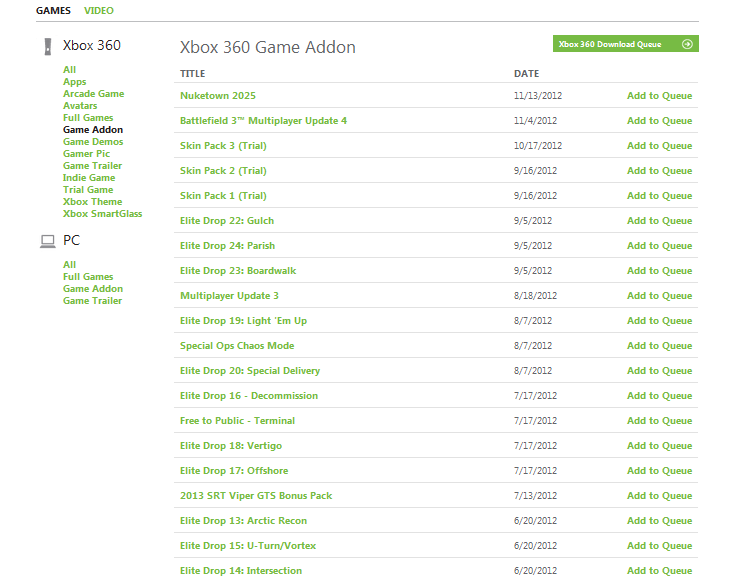Click the 11/13/2012 date cell

pyautogui.click(x=538, y=96)
